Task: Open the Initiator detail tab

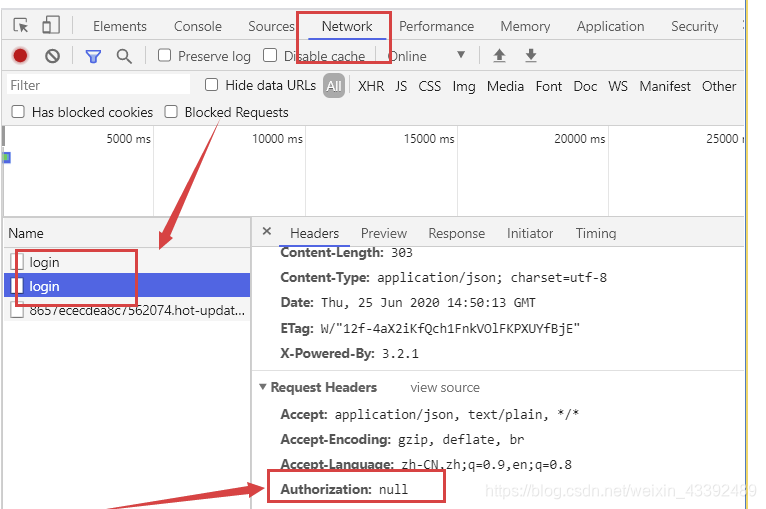Action: 530,233
